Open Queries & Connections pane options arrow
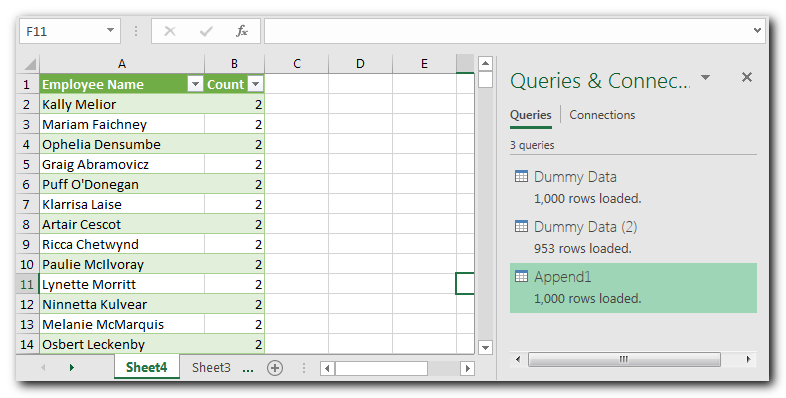The height and width of the screenshot is (398, 786). [705, 77]
